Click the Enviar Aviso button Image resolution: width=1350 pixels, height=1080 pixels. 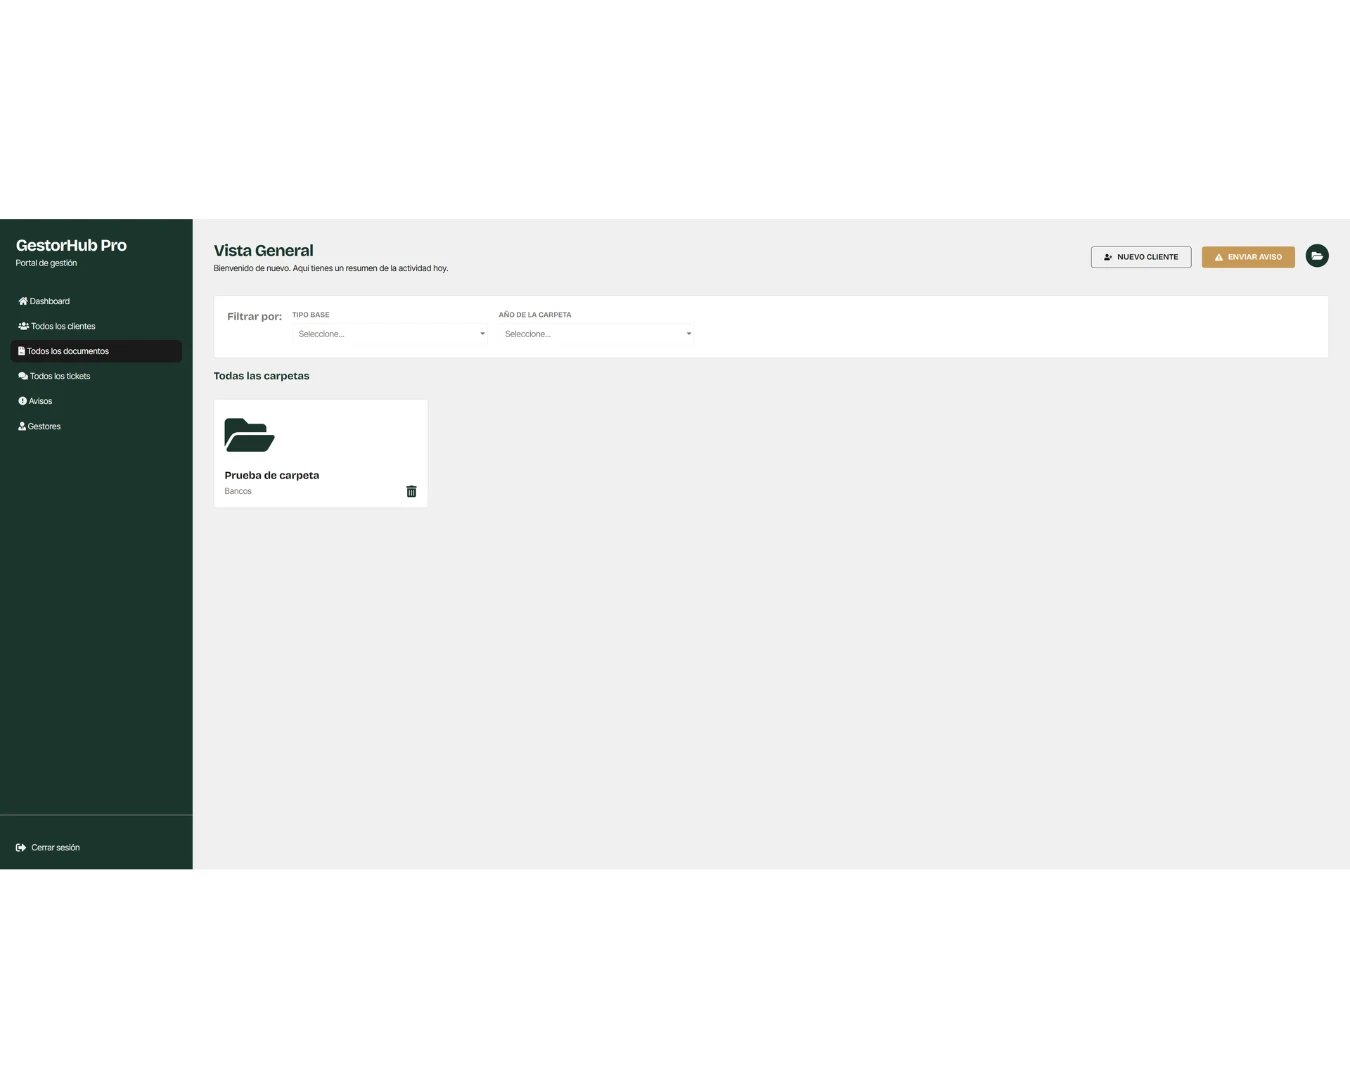pos(1248,257)
